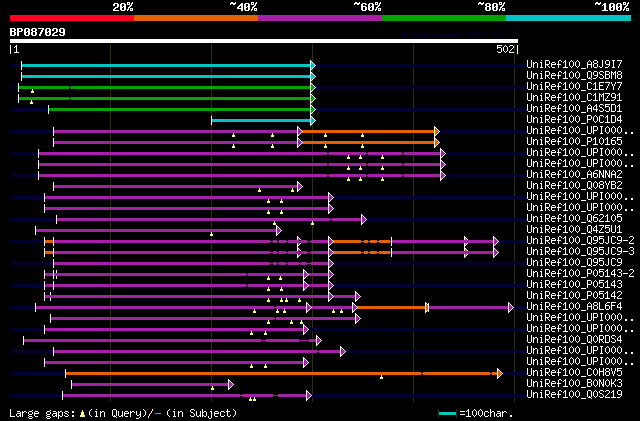Click the '~40%' scale label
The width and height of the screenshot is (640, 421).
coord(243,7)
